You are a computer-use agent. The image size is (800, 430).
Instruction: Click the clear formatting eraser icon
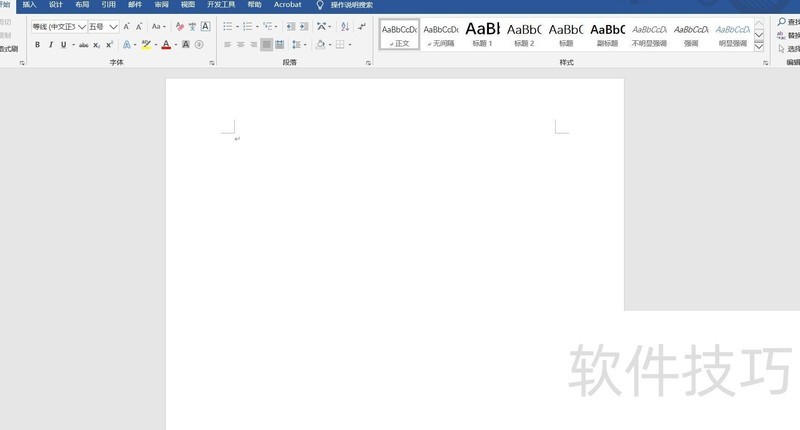tap(180, 27)
